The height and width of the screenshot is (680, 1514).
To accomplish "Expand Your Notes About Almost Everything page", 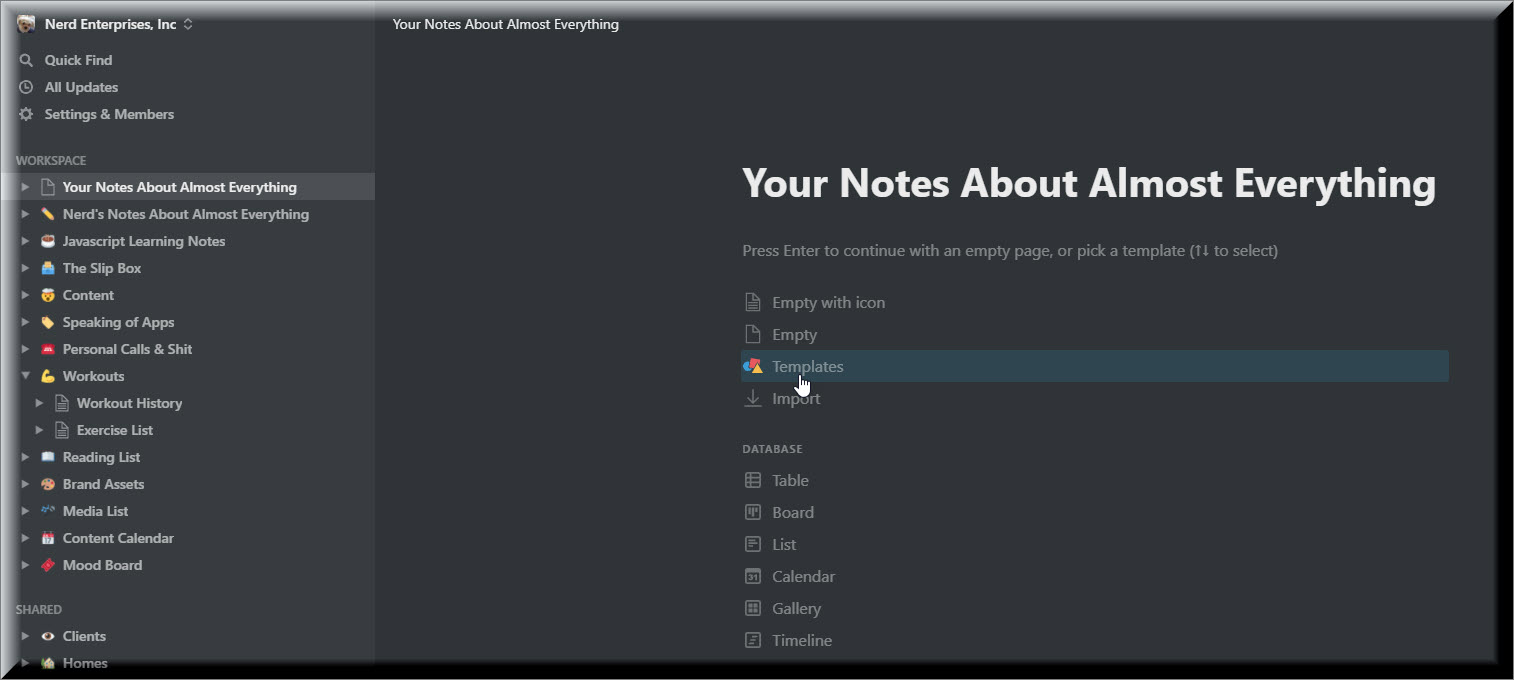I will [26, 187].
